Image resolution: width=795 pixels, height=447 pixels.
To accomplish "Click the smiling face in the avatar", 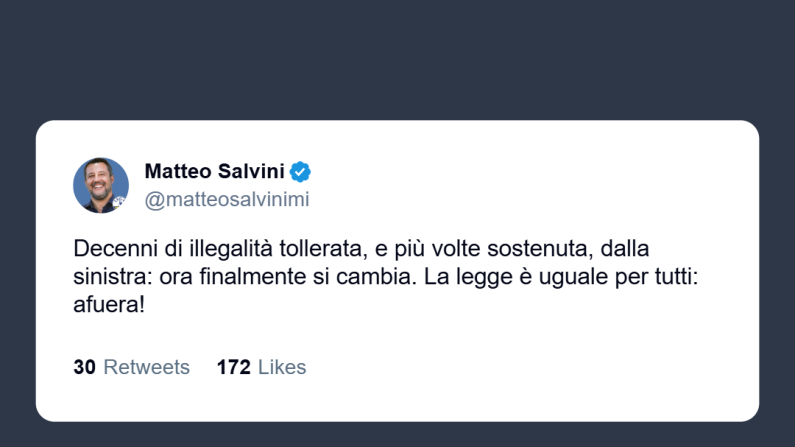I will (99, 181).
